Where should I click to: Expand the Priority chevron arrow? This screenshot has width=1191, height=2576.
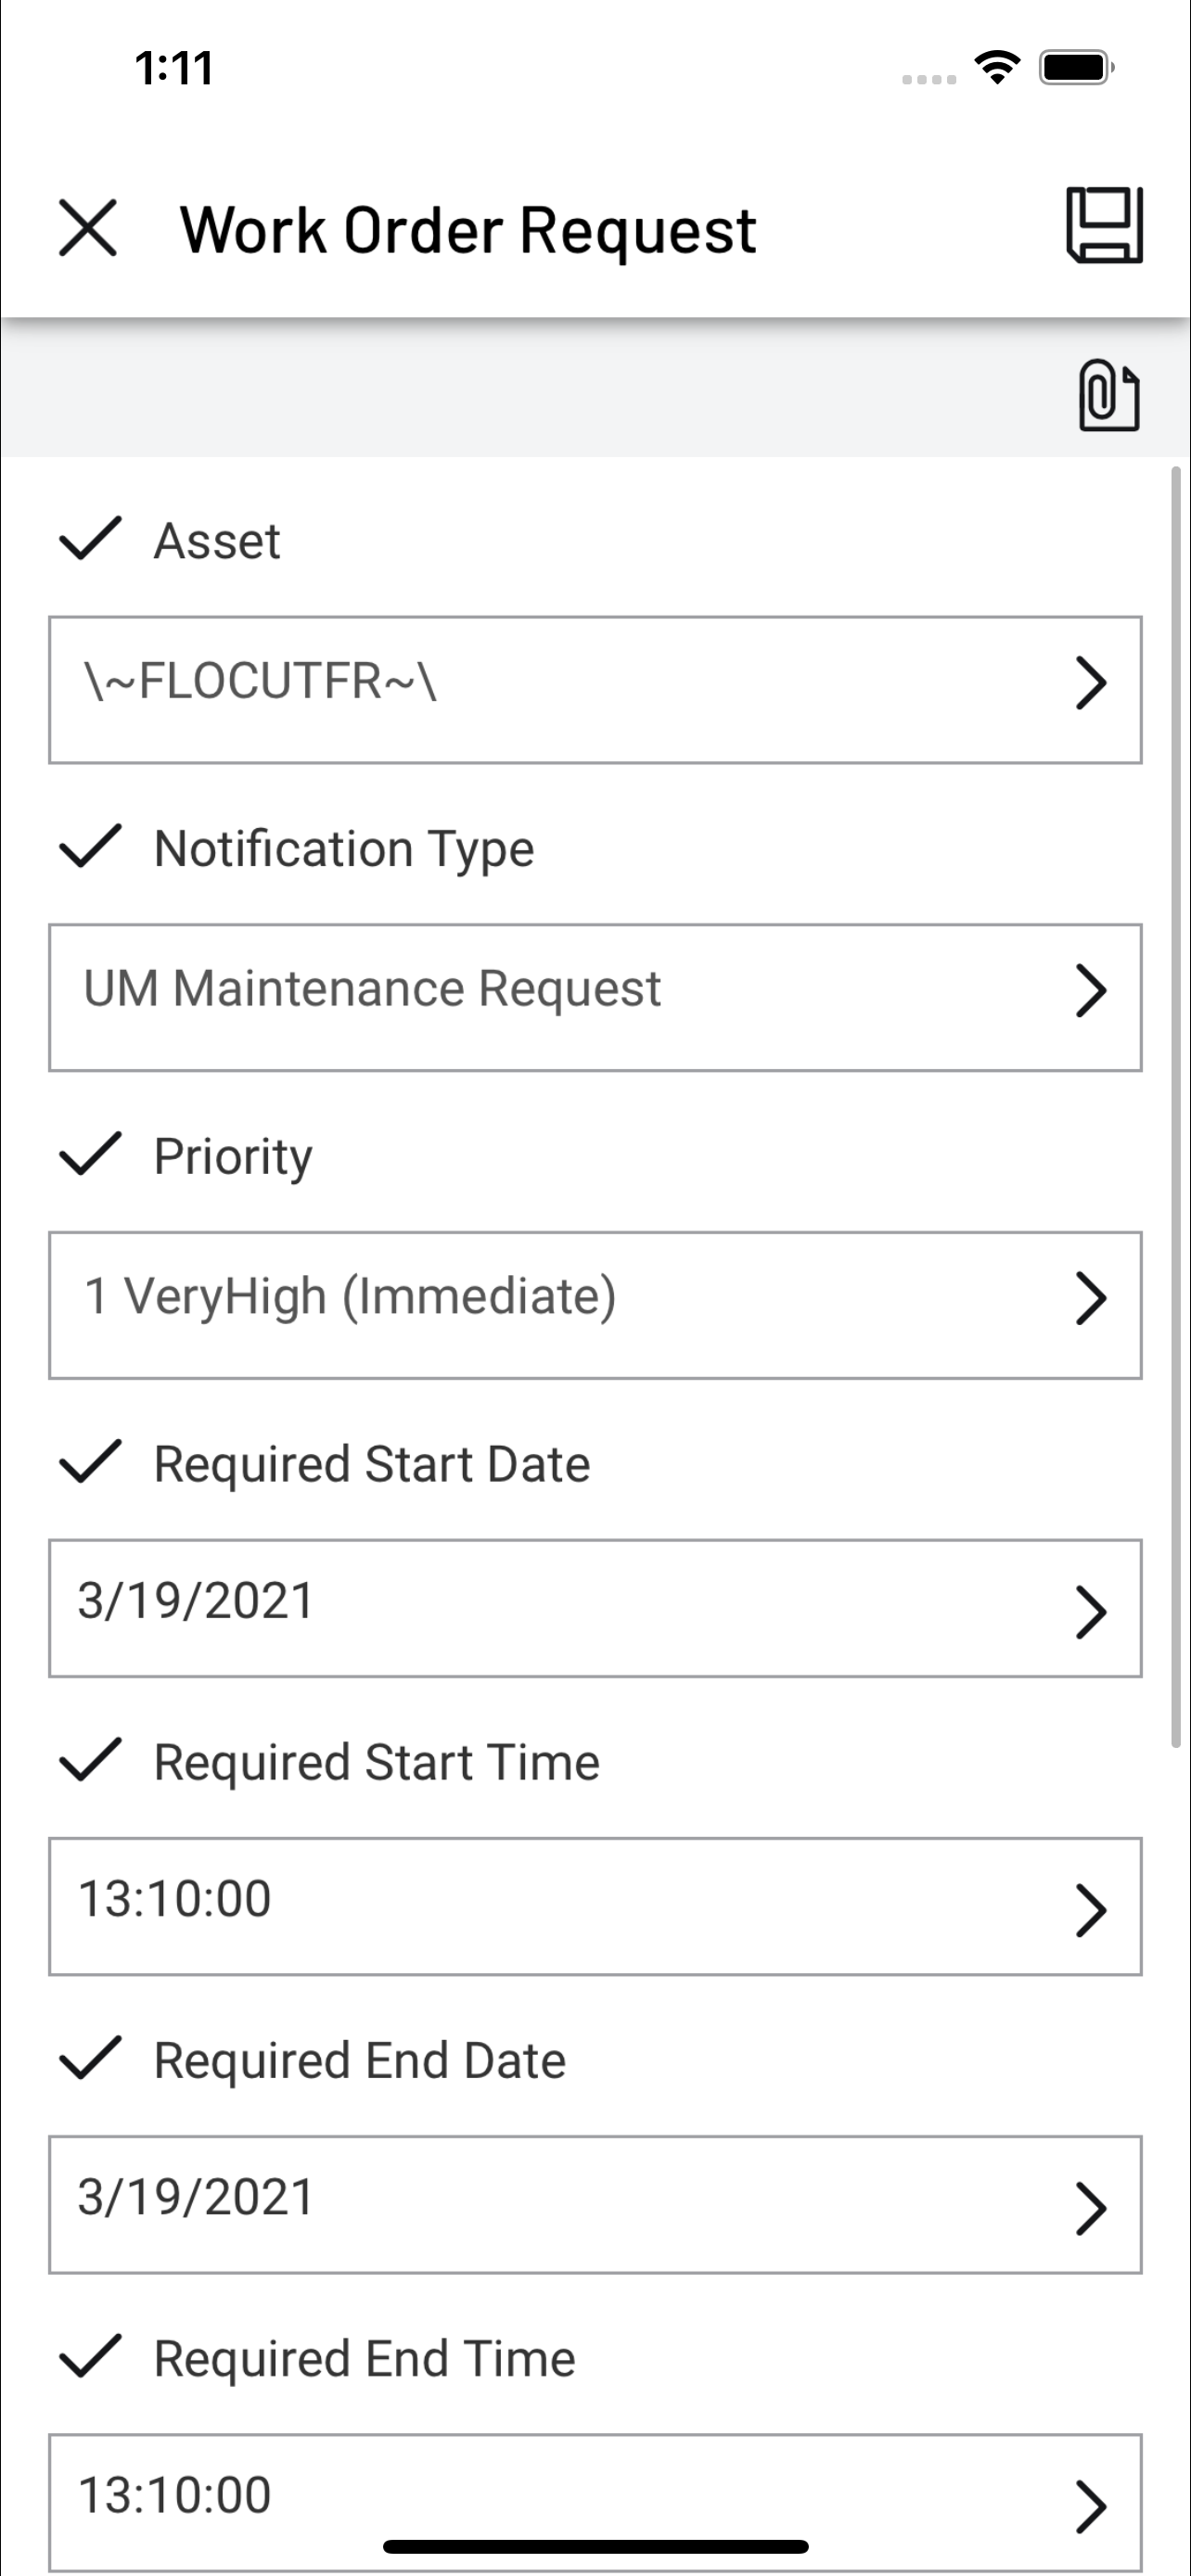[x=1090, y=1298]
